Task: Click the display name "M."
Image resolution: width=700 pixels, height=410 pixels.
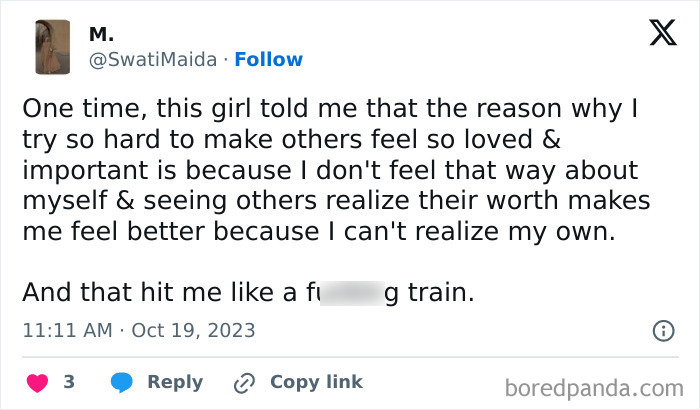Action: [x=101, y=35]
